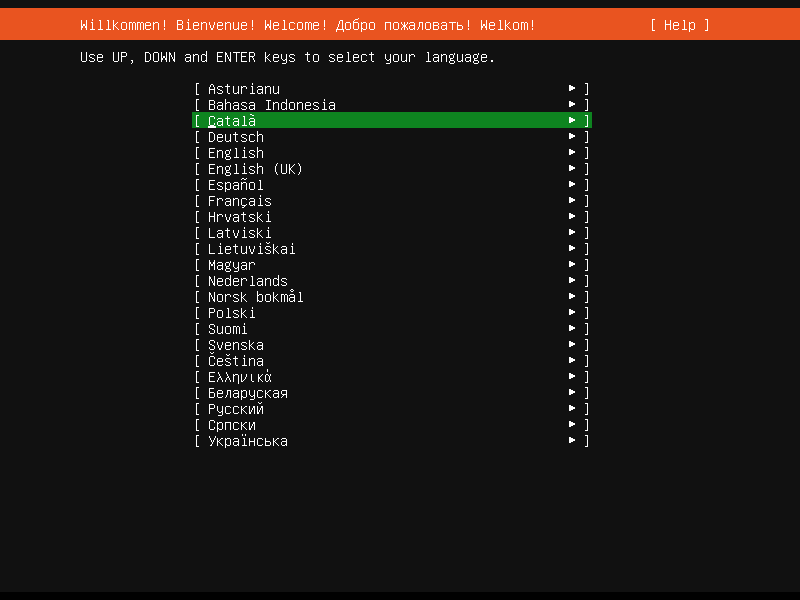Choose Nederlands from the list
800x600 pixels.
(x=247, y=281)
